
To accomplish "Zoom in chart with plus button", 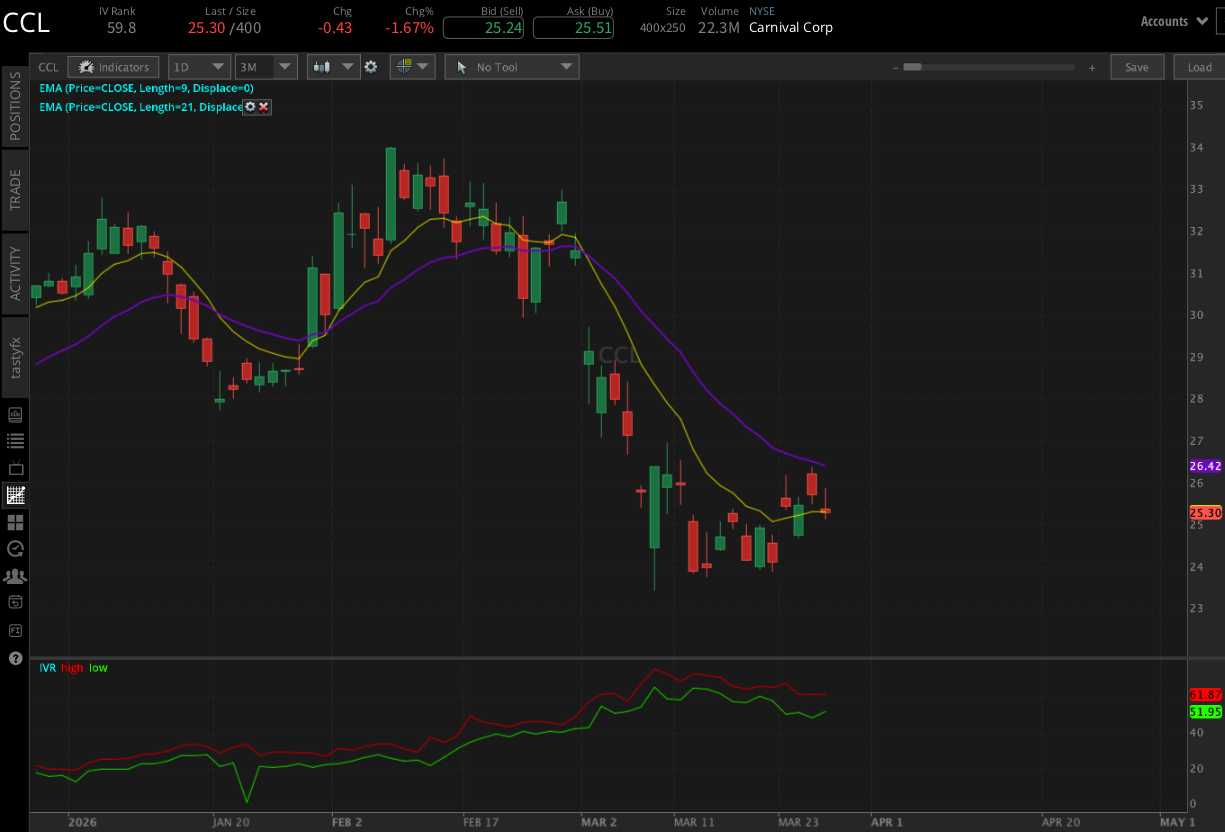I will pos(1092,67).
